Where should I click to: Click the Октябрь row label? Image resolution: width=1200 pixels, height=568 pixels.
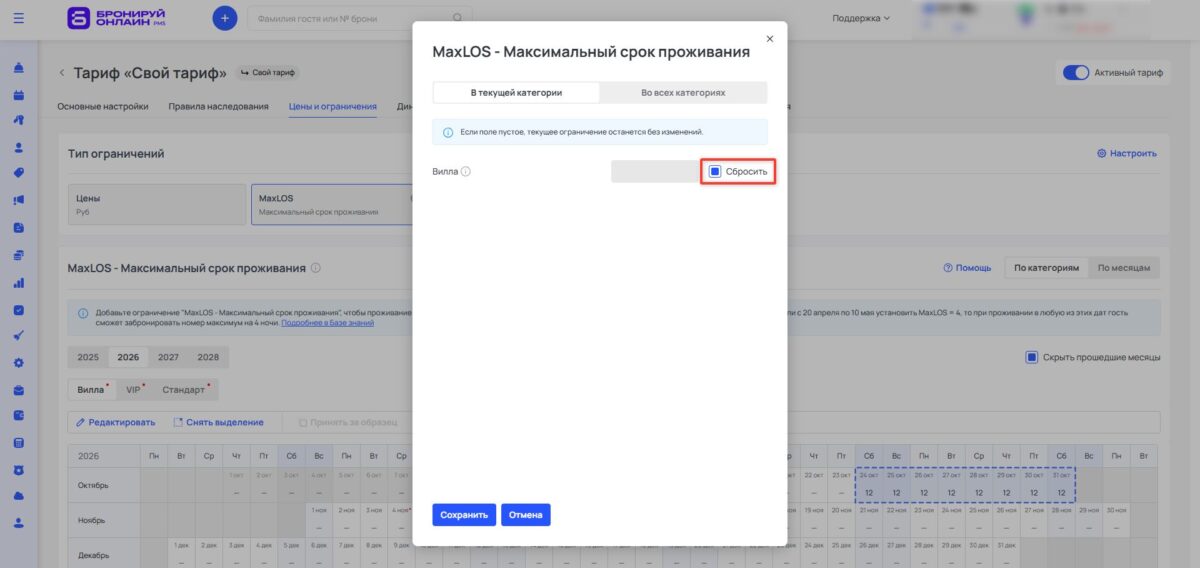pos(94,486)
